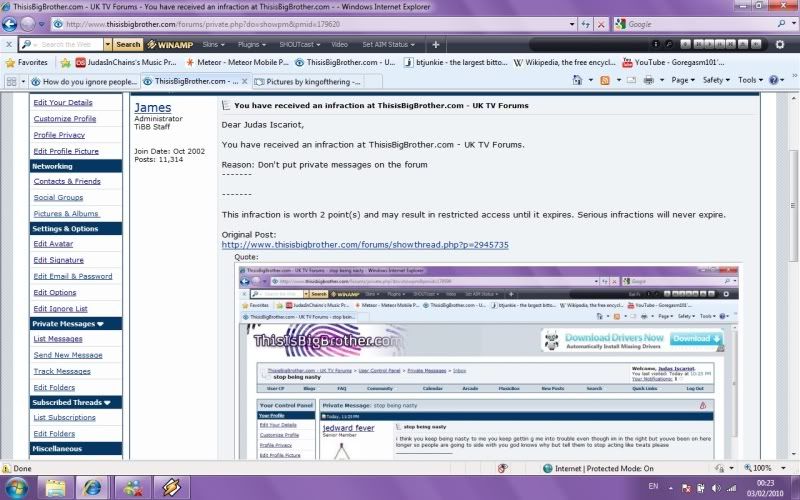
Task: Click the search magnifier in Google box
Action: (781, 23)
